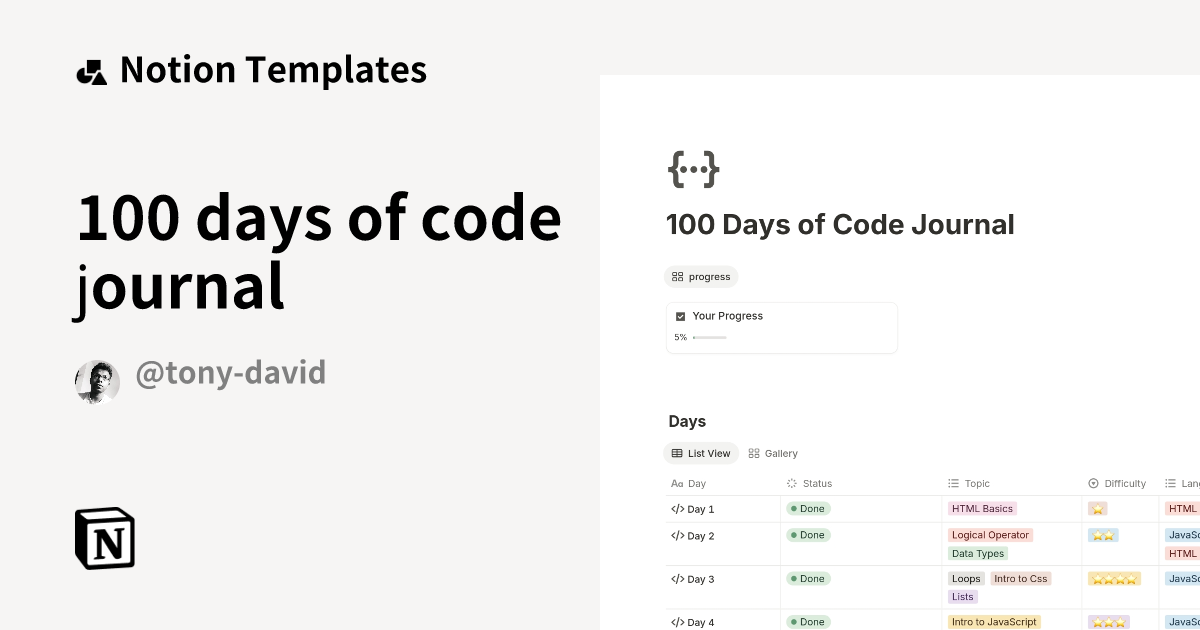Click the Notion N logo icon
Viewport: 1200px width, 630px height.
(104, 538)
